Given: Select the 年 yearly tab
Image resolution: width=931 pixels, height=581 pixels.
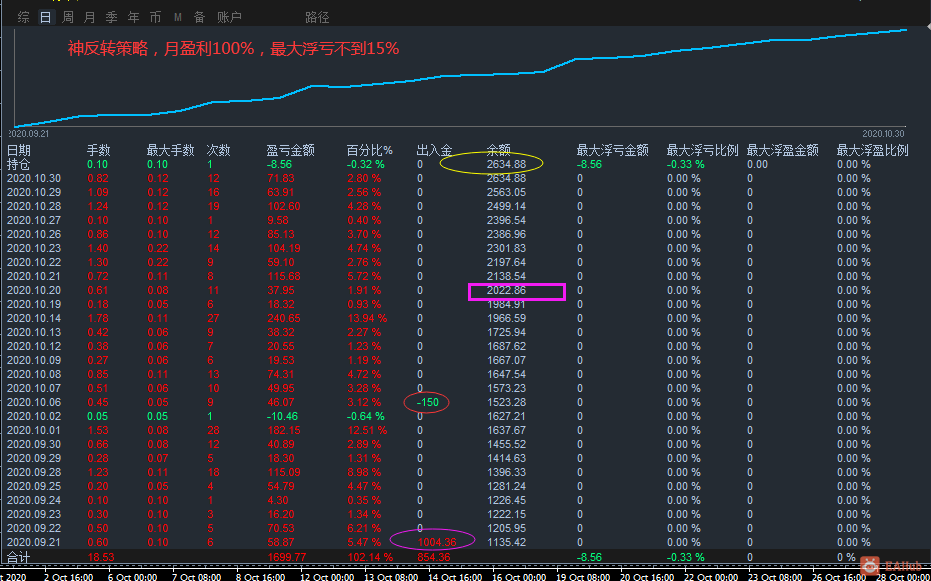Looking at the screenshot, I should click(x=134, y=17).
